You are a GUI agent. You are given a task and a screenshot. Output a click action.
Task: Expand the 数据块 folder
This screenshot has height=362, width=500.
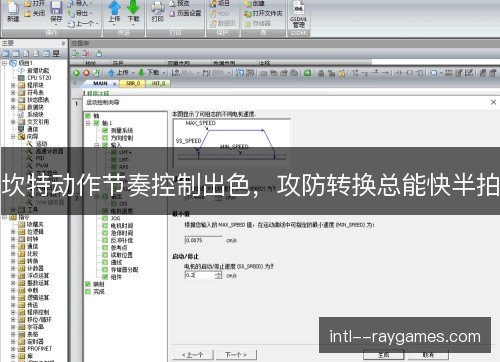tap(13, 107)
